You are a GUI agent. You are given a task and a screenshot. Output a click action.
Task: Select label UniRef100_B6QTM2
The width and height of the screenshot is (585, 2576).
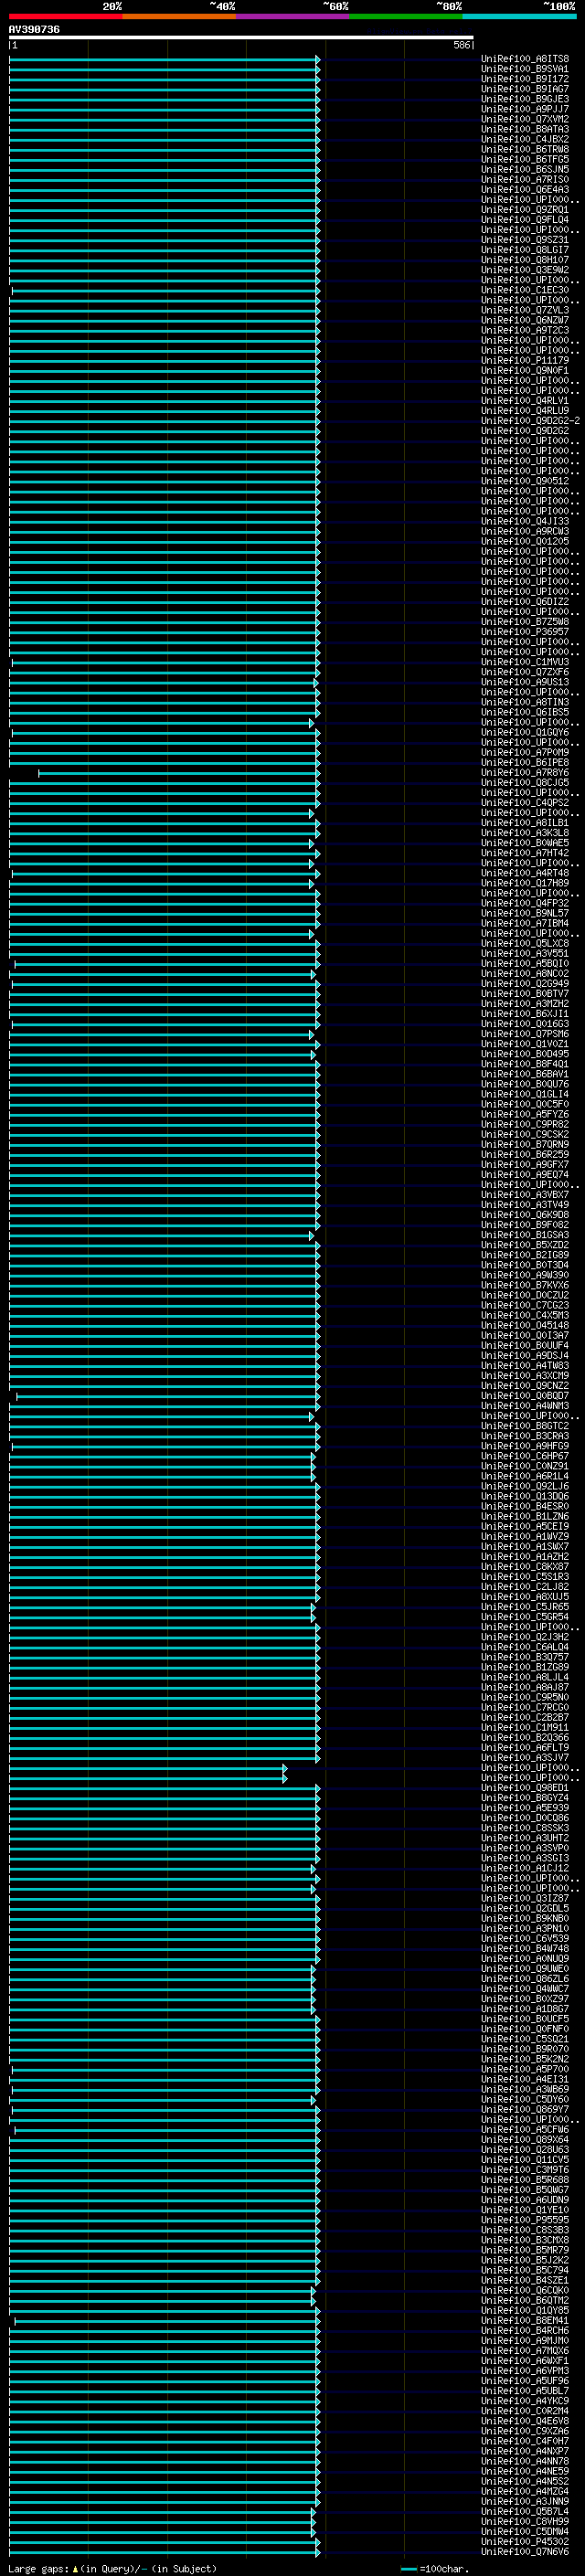click(525, 2302)
